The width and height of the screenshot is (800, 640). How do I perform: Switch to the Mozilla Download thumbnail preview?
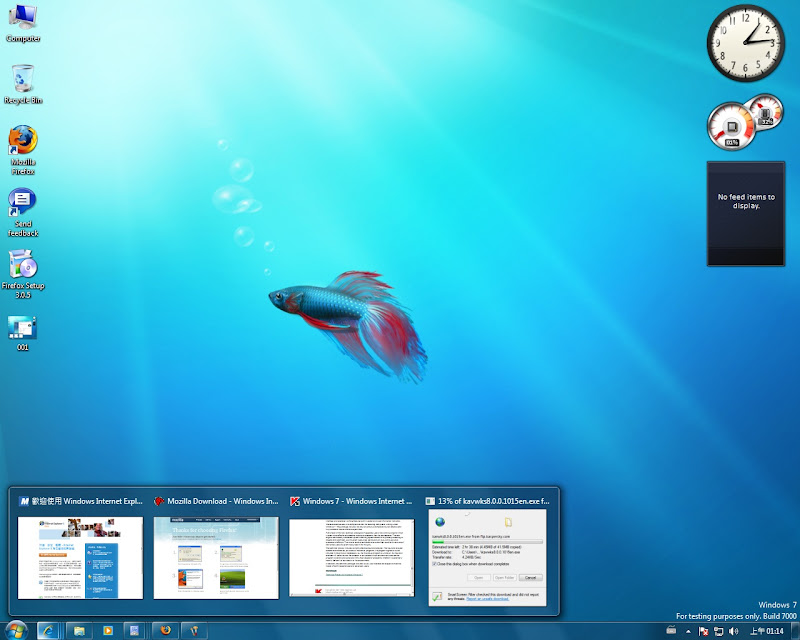coord(216,557)
